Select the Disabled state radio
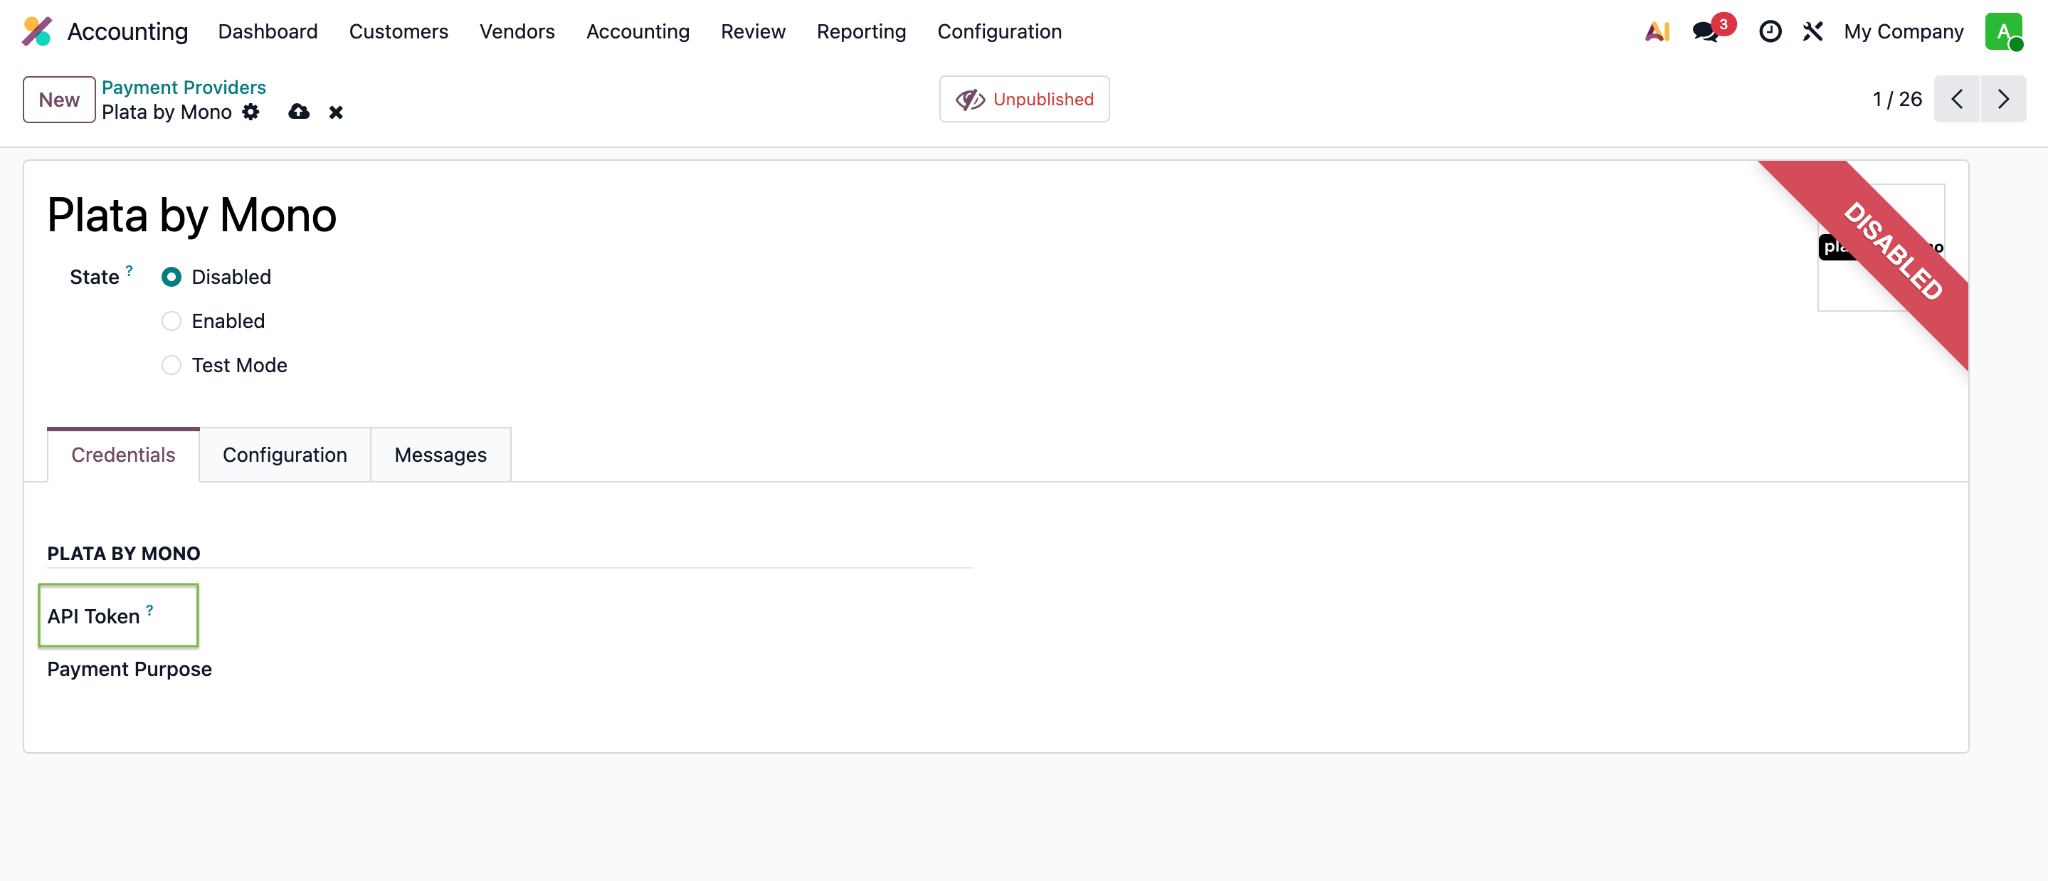The width and height of the screenshot is (2048, 881). coord(172,277)
